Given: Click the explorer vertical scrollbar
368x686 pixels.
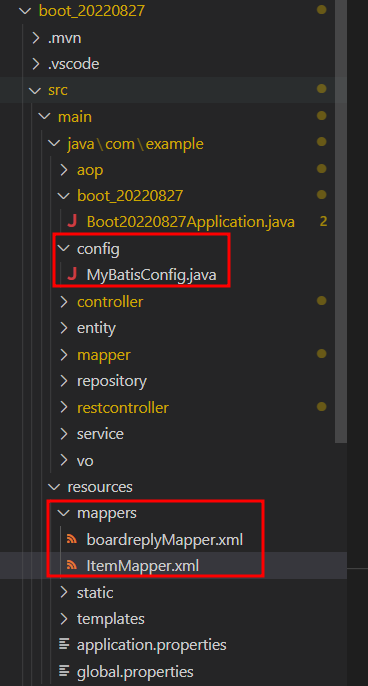Looking at the screenshot, I should coord(341,221).
